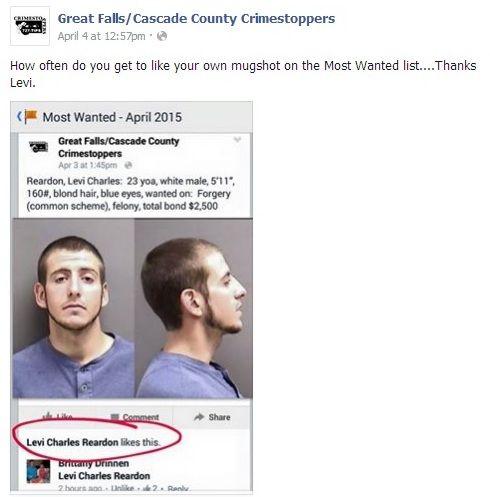Click Reply under the comment
This screenshot has width=490, height=497.
pyautogui.click(x=178, y=489)
